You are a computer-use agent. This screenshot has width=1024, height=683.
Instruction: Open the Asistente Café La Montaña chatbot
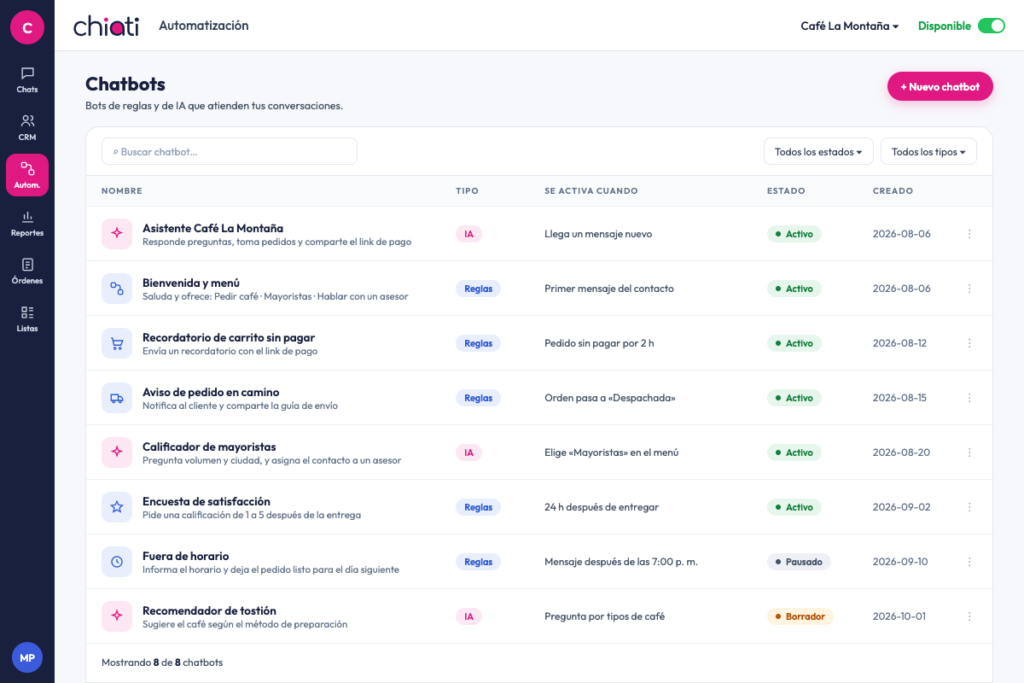click(x=213, y=228)
